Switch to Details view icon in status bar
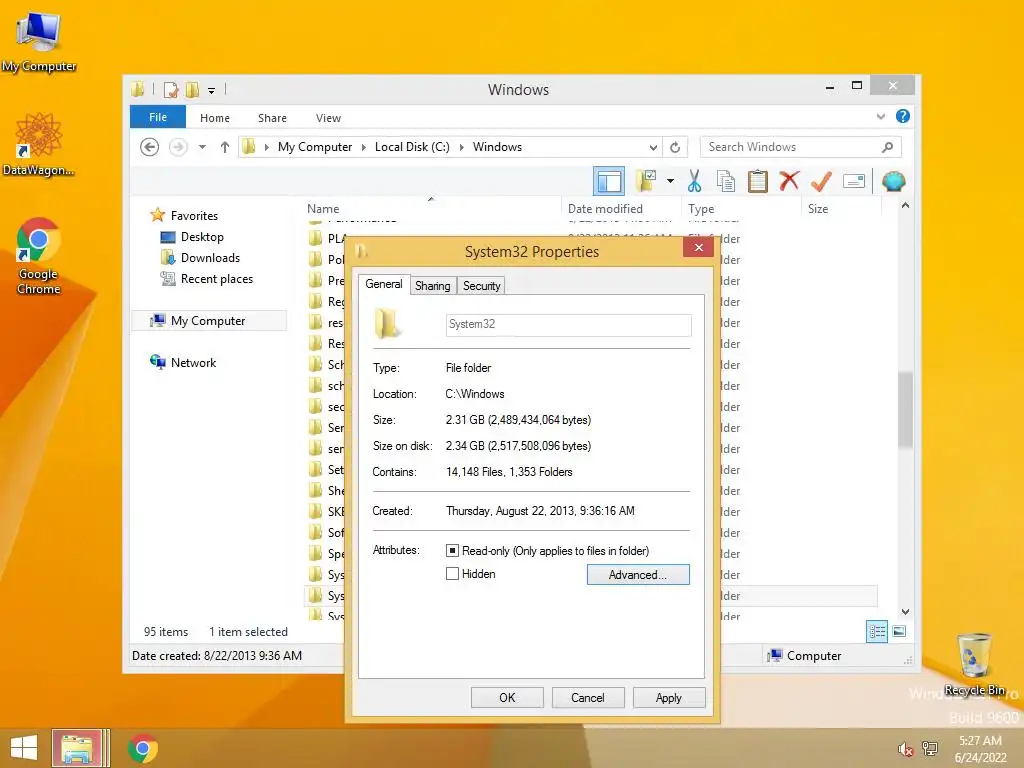This screenshot has height=768, width=1024. (877, 632)
